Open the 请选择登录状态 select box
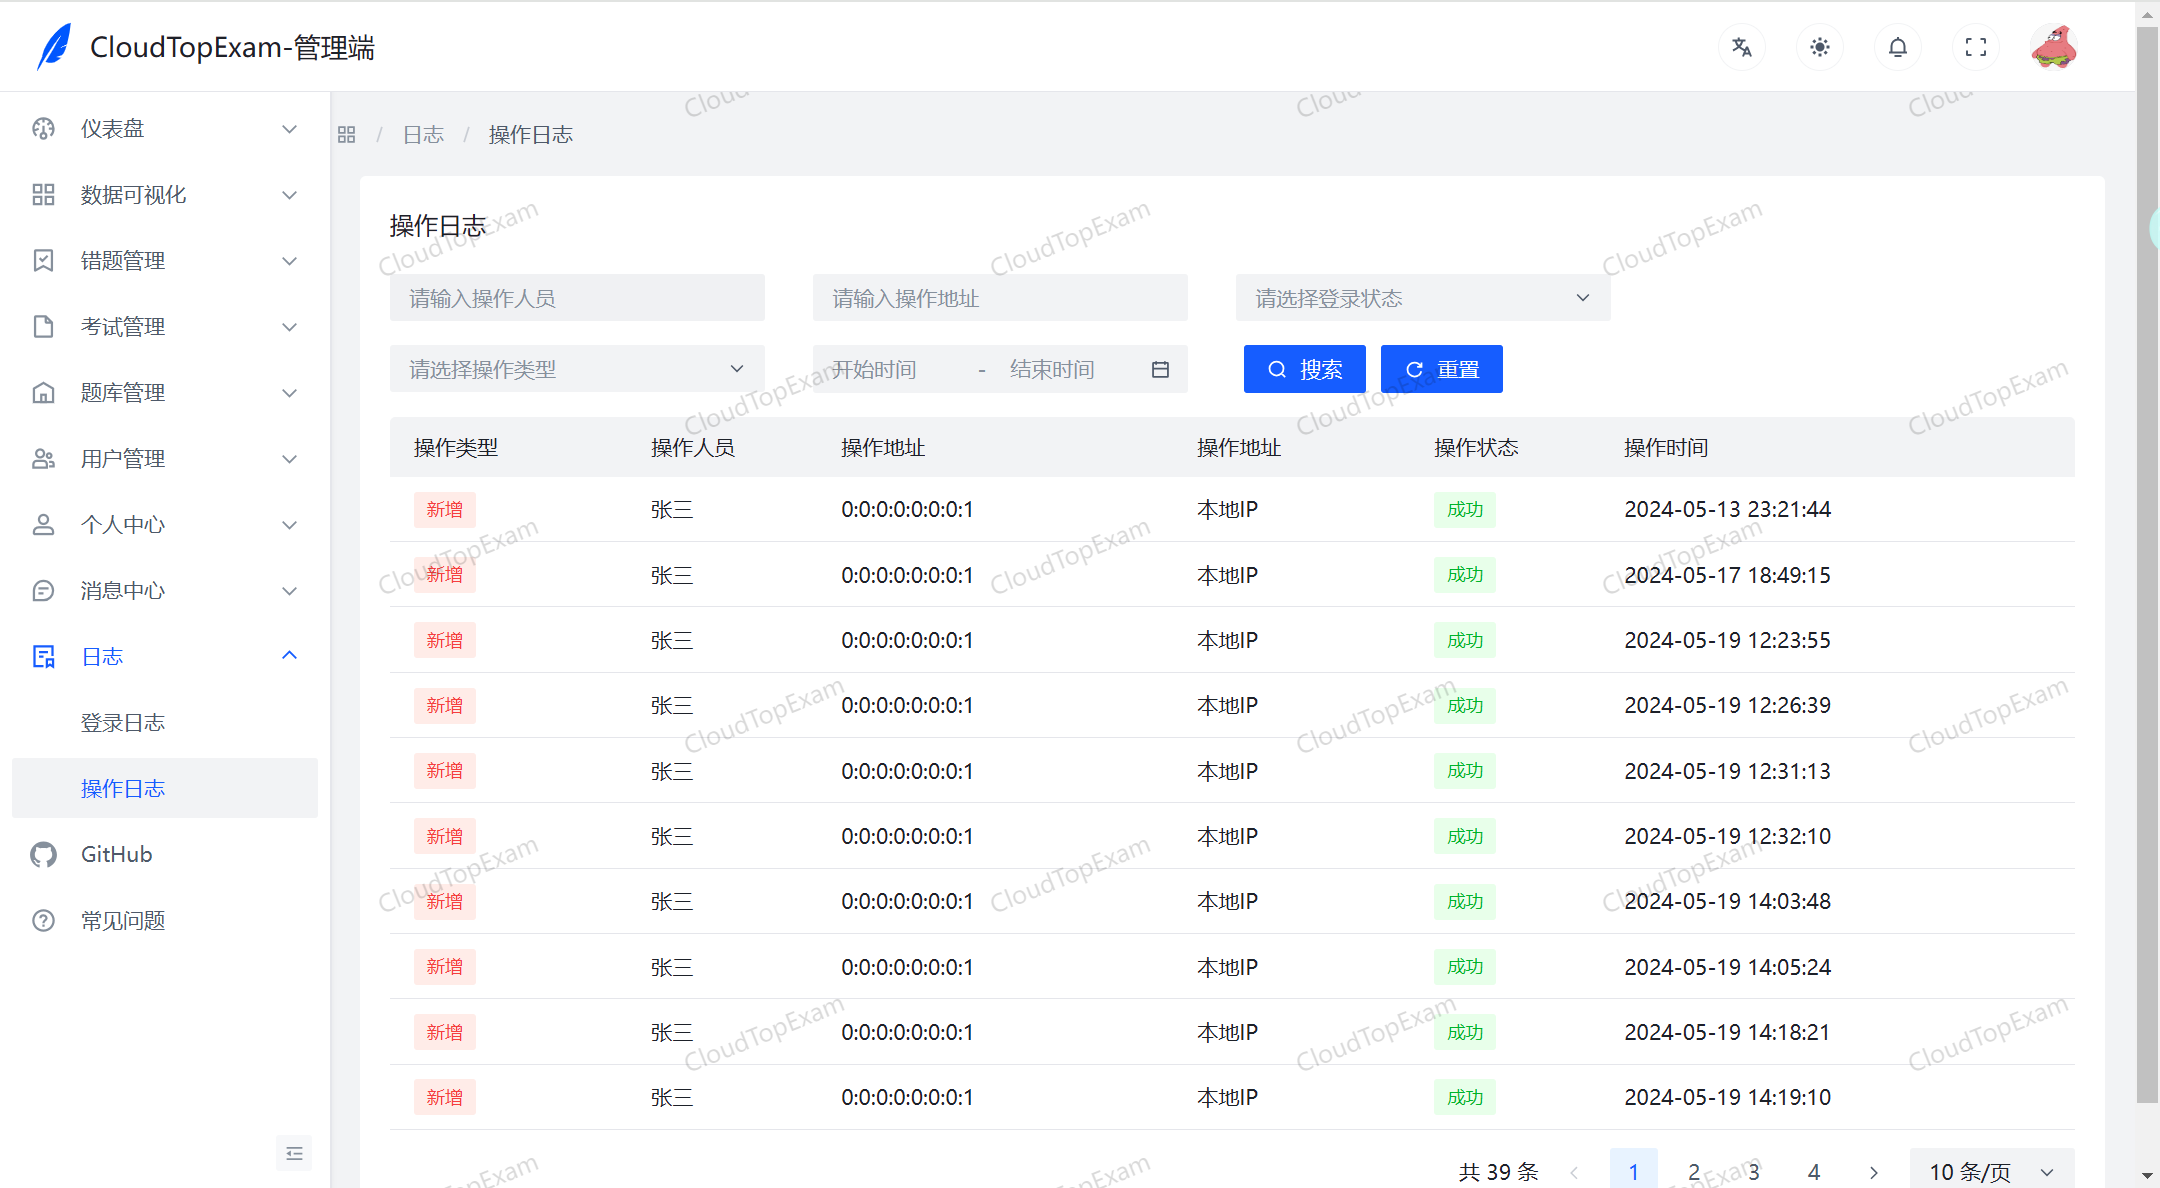The image size is (2160, 1188). pyautogui.click(x=1422, y=297)
